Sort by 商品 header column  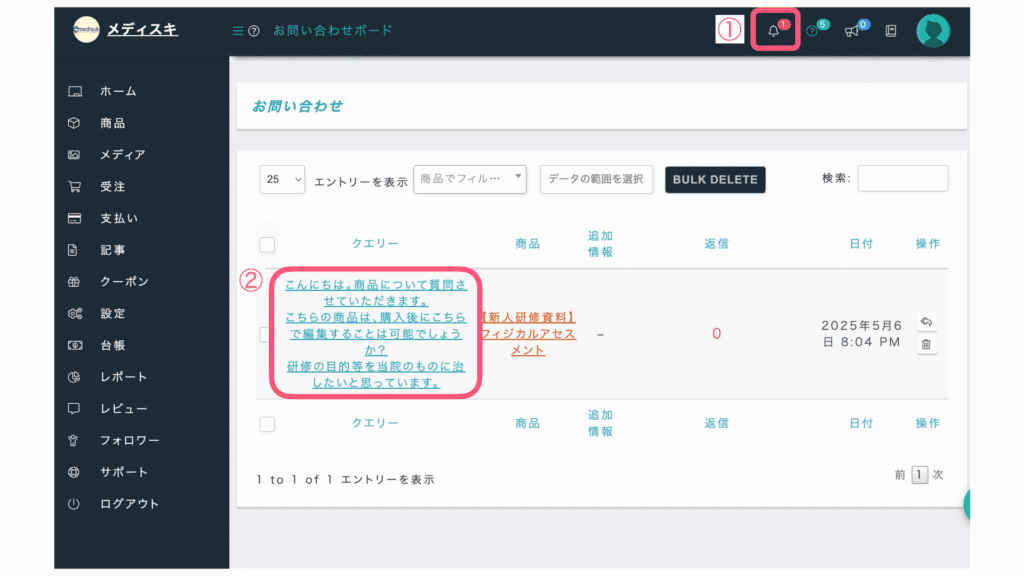tap(527, 244)
